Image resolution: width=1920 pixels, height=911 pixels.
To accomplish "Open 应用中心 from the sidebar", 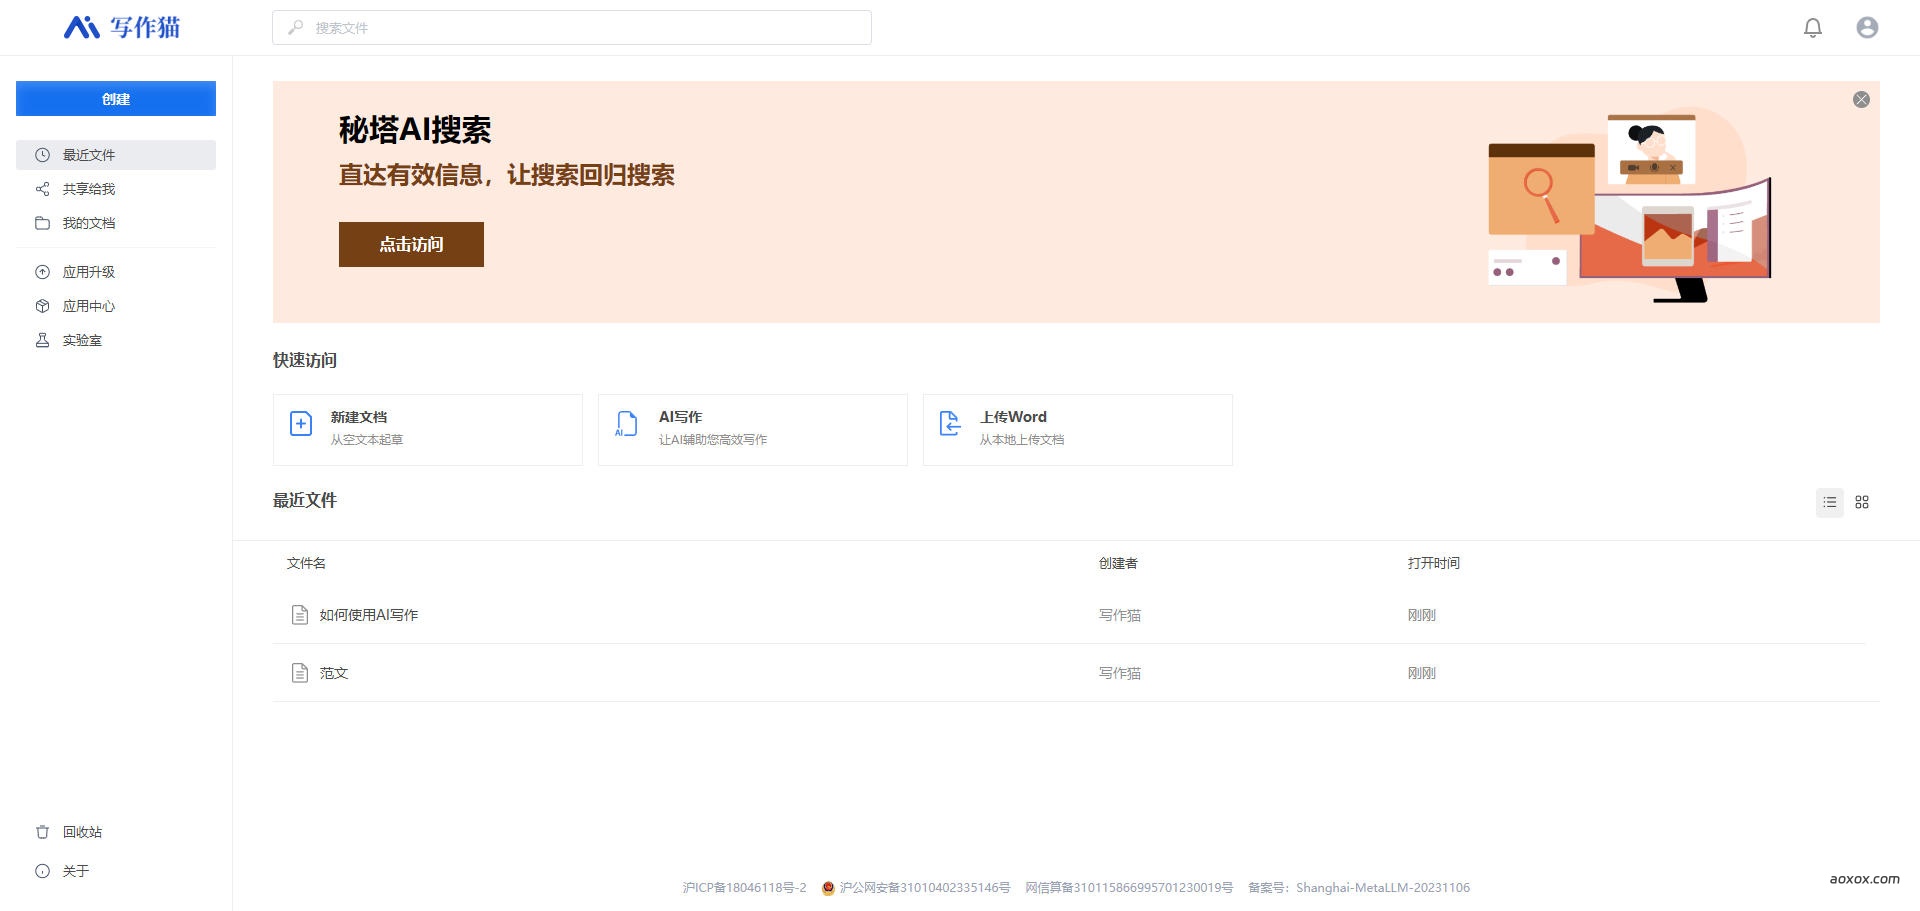I will point(90,306).
